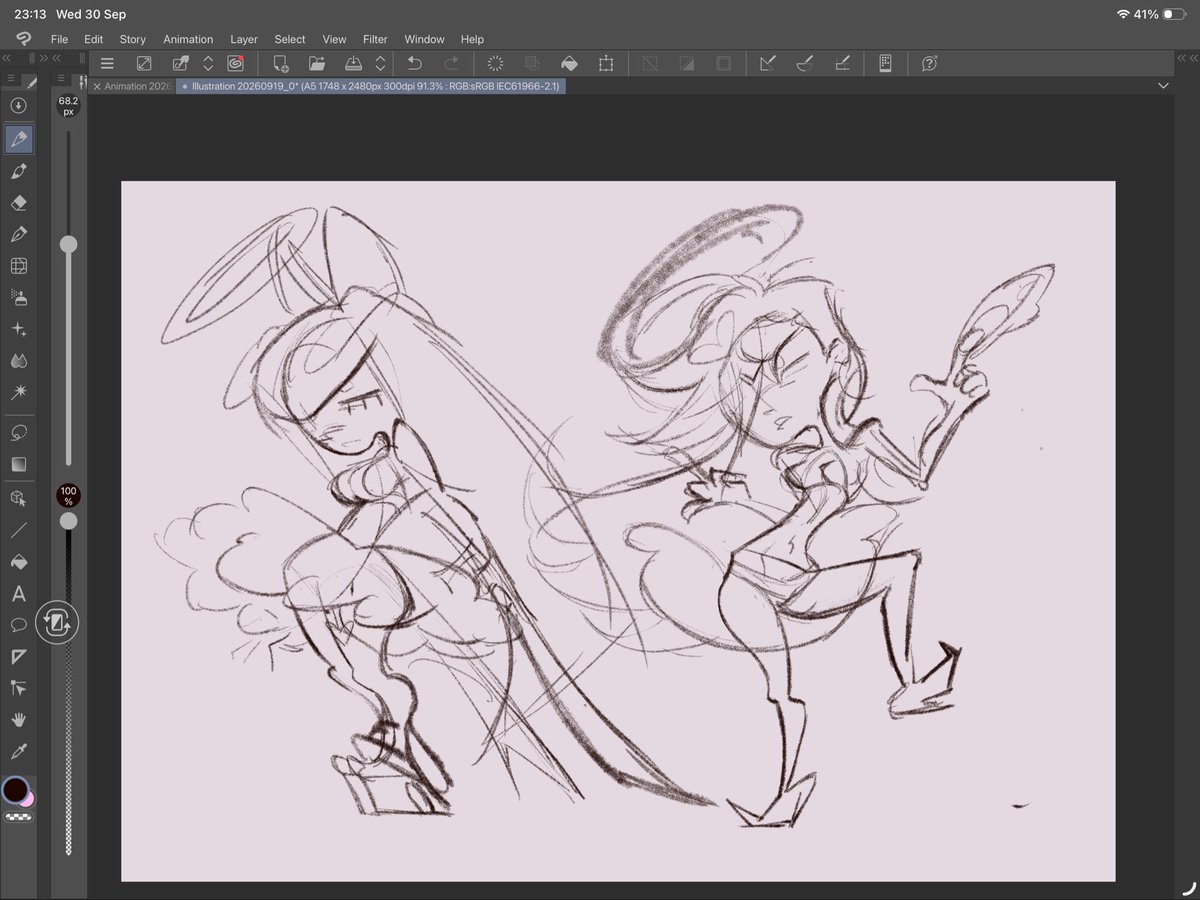Toggle Snap to Ruler

(x=768, y=63)
